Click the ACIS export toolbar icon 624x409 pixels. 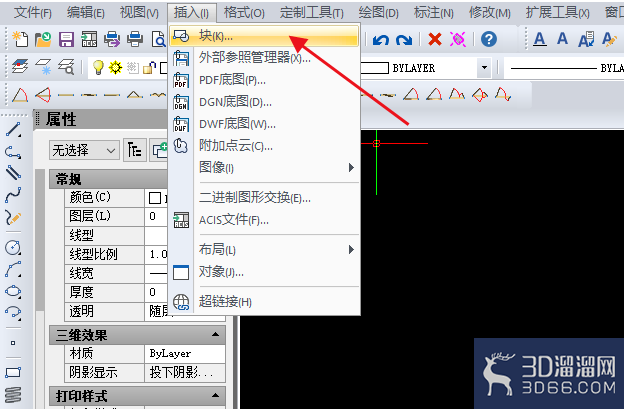point(89,39)
